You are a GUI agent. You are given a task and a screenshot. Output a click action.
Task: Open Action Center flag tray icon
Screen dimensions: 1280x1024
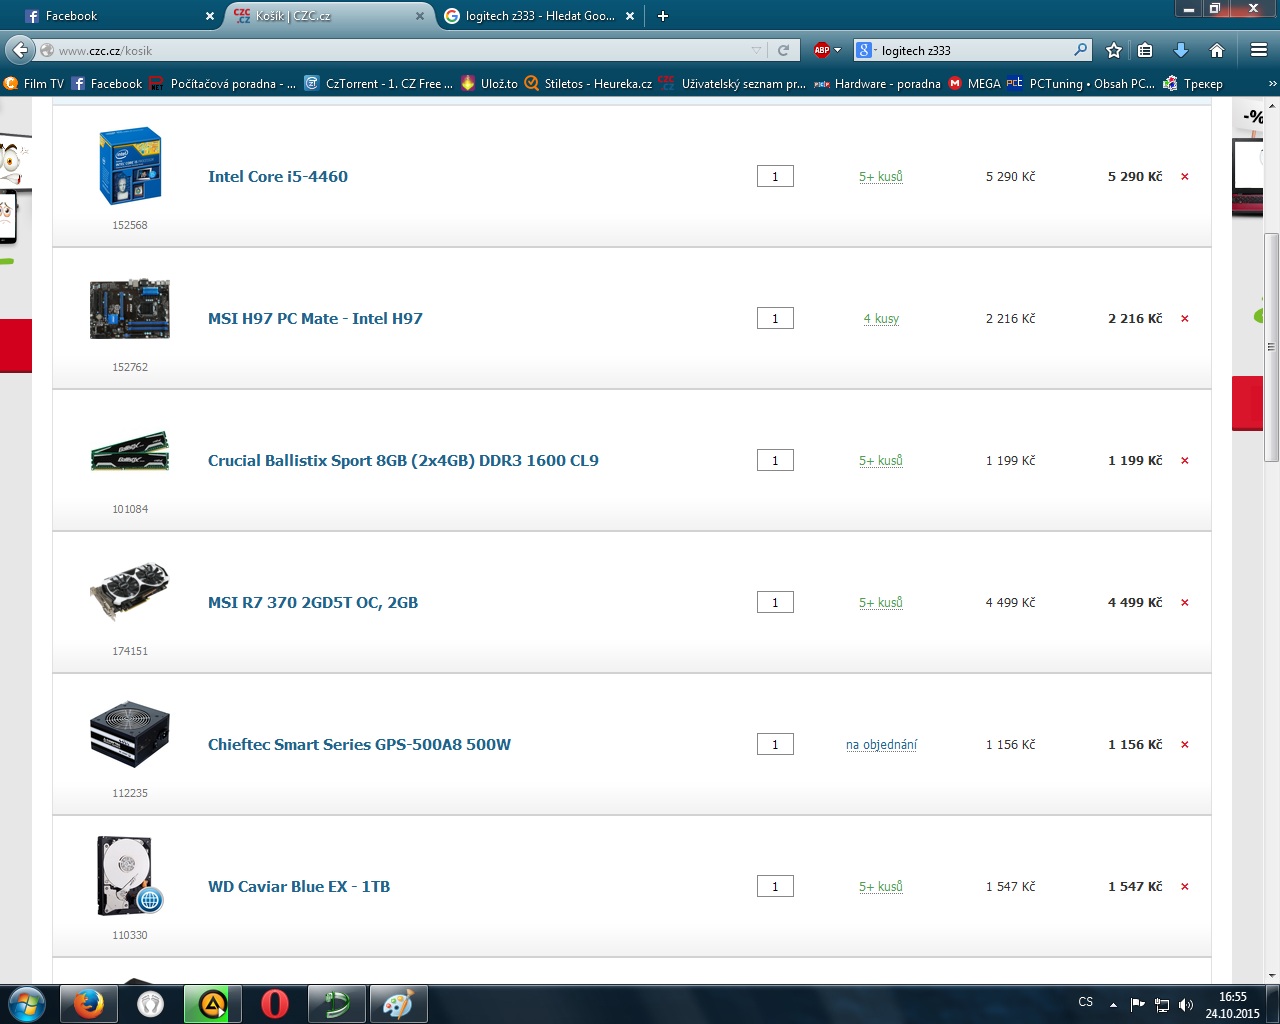pos(1138,1004)
